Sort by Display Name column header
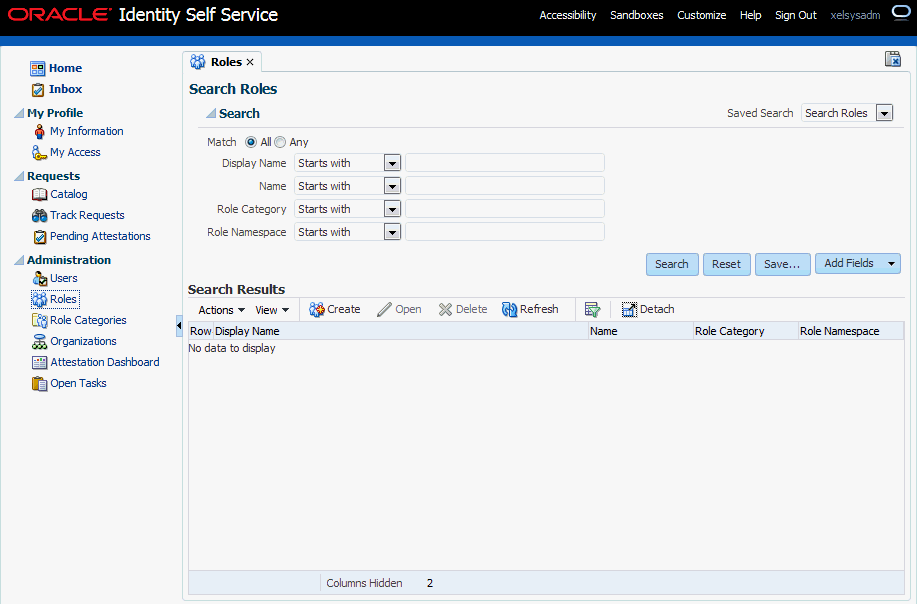The height and width of the screenshot is (604, 917). 401,331
